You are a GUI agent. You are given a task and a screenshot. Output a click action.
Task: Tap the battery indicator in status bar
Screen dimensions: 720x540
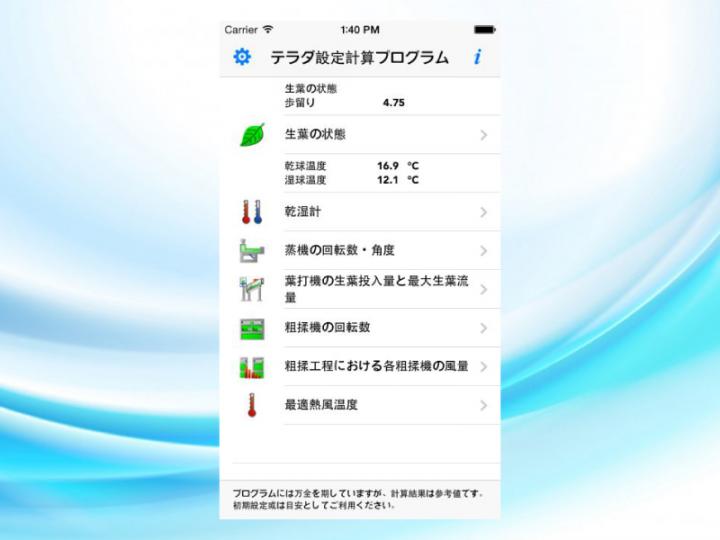pyautogui.click(x=484, y=30)
